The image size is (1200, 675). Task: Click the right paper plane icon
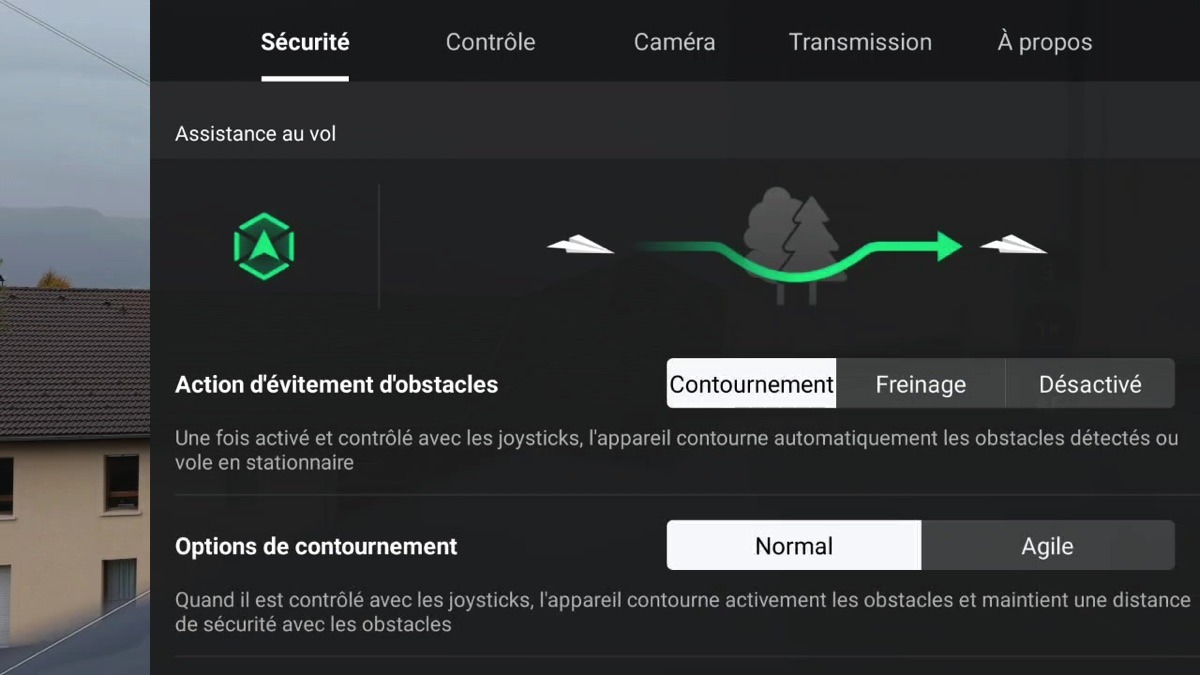[x=1013, y=244]
